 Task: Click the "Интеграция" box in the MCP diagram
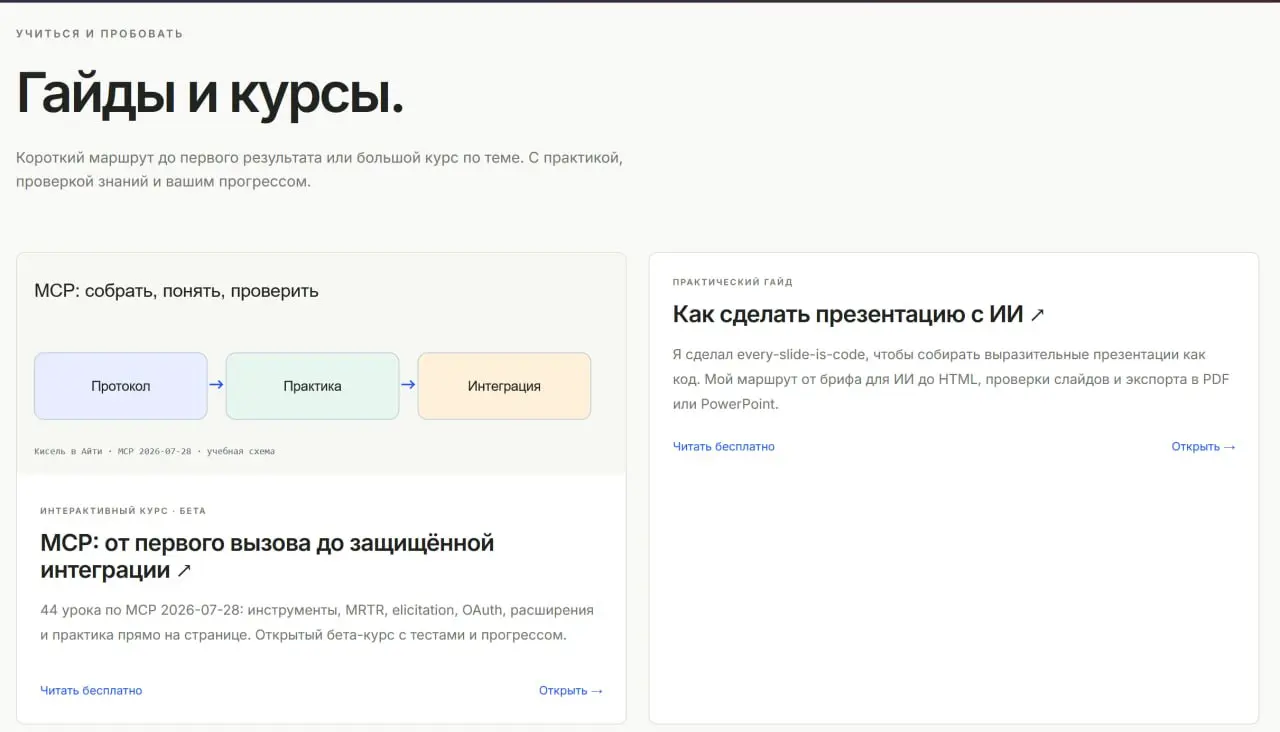[504, 386]
